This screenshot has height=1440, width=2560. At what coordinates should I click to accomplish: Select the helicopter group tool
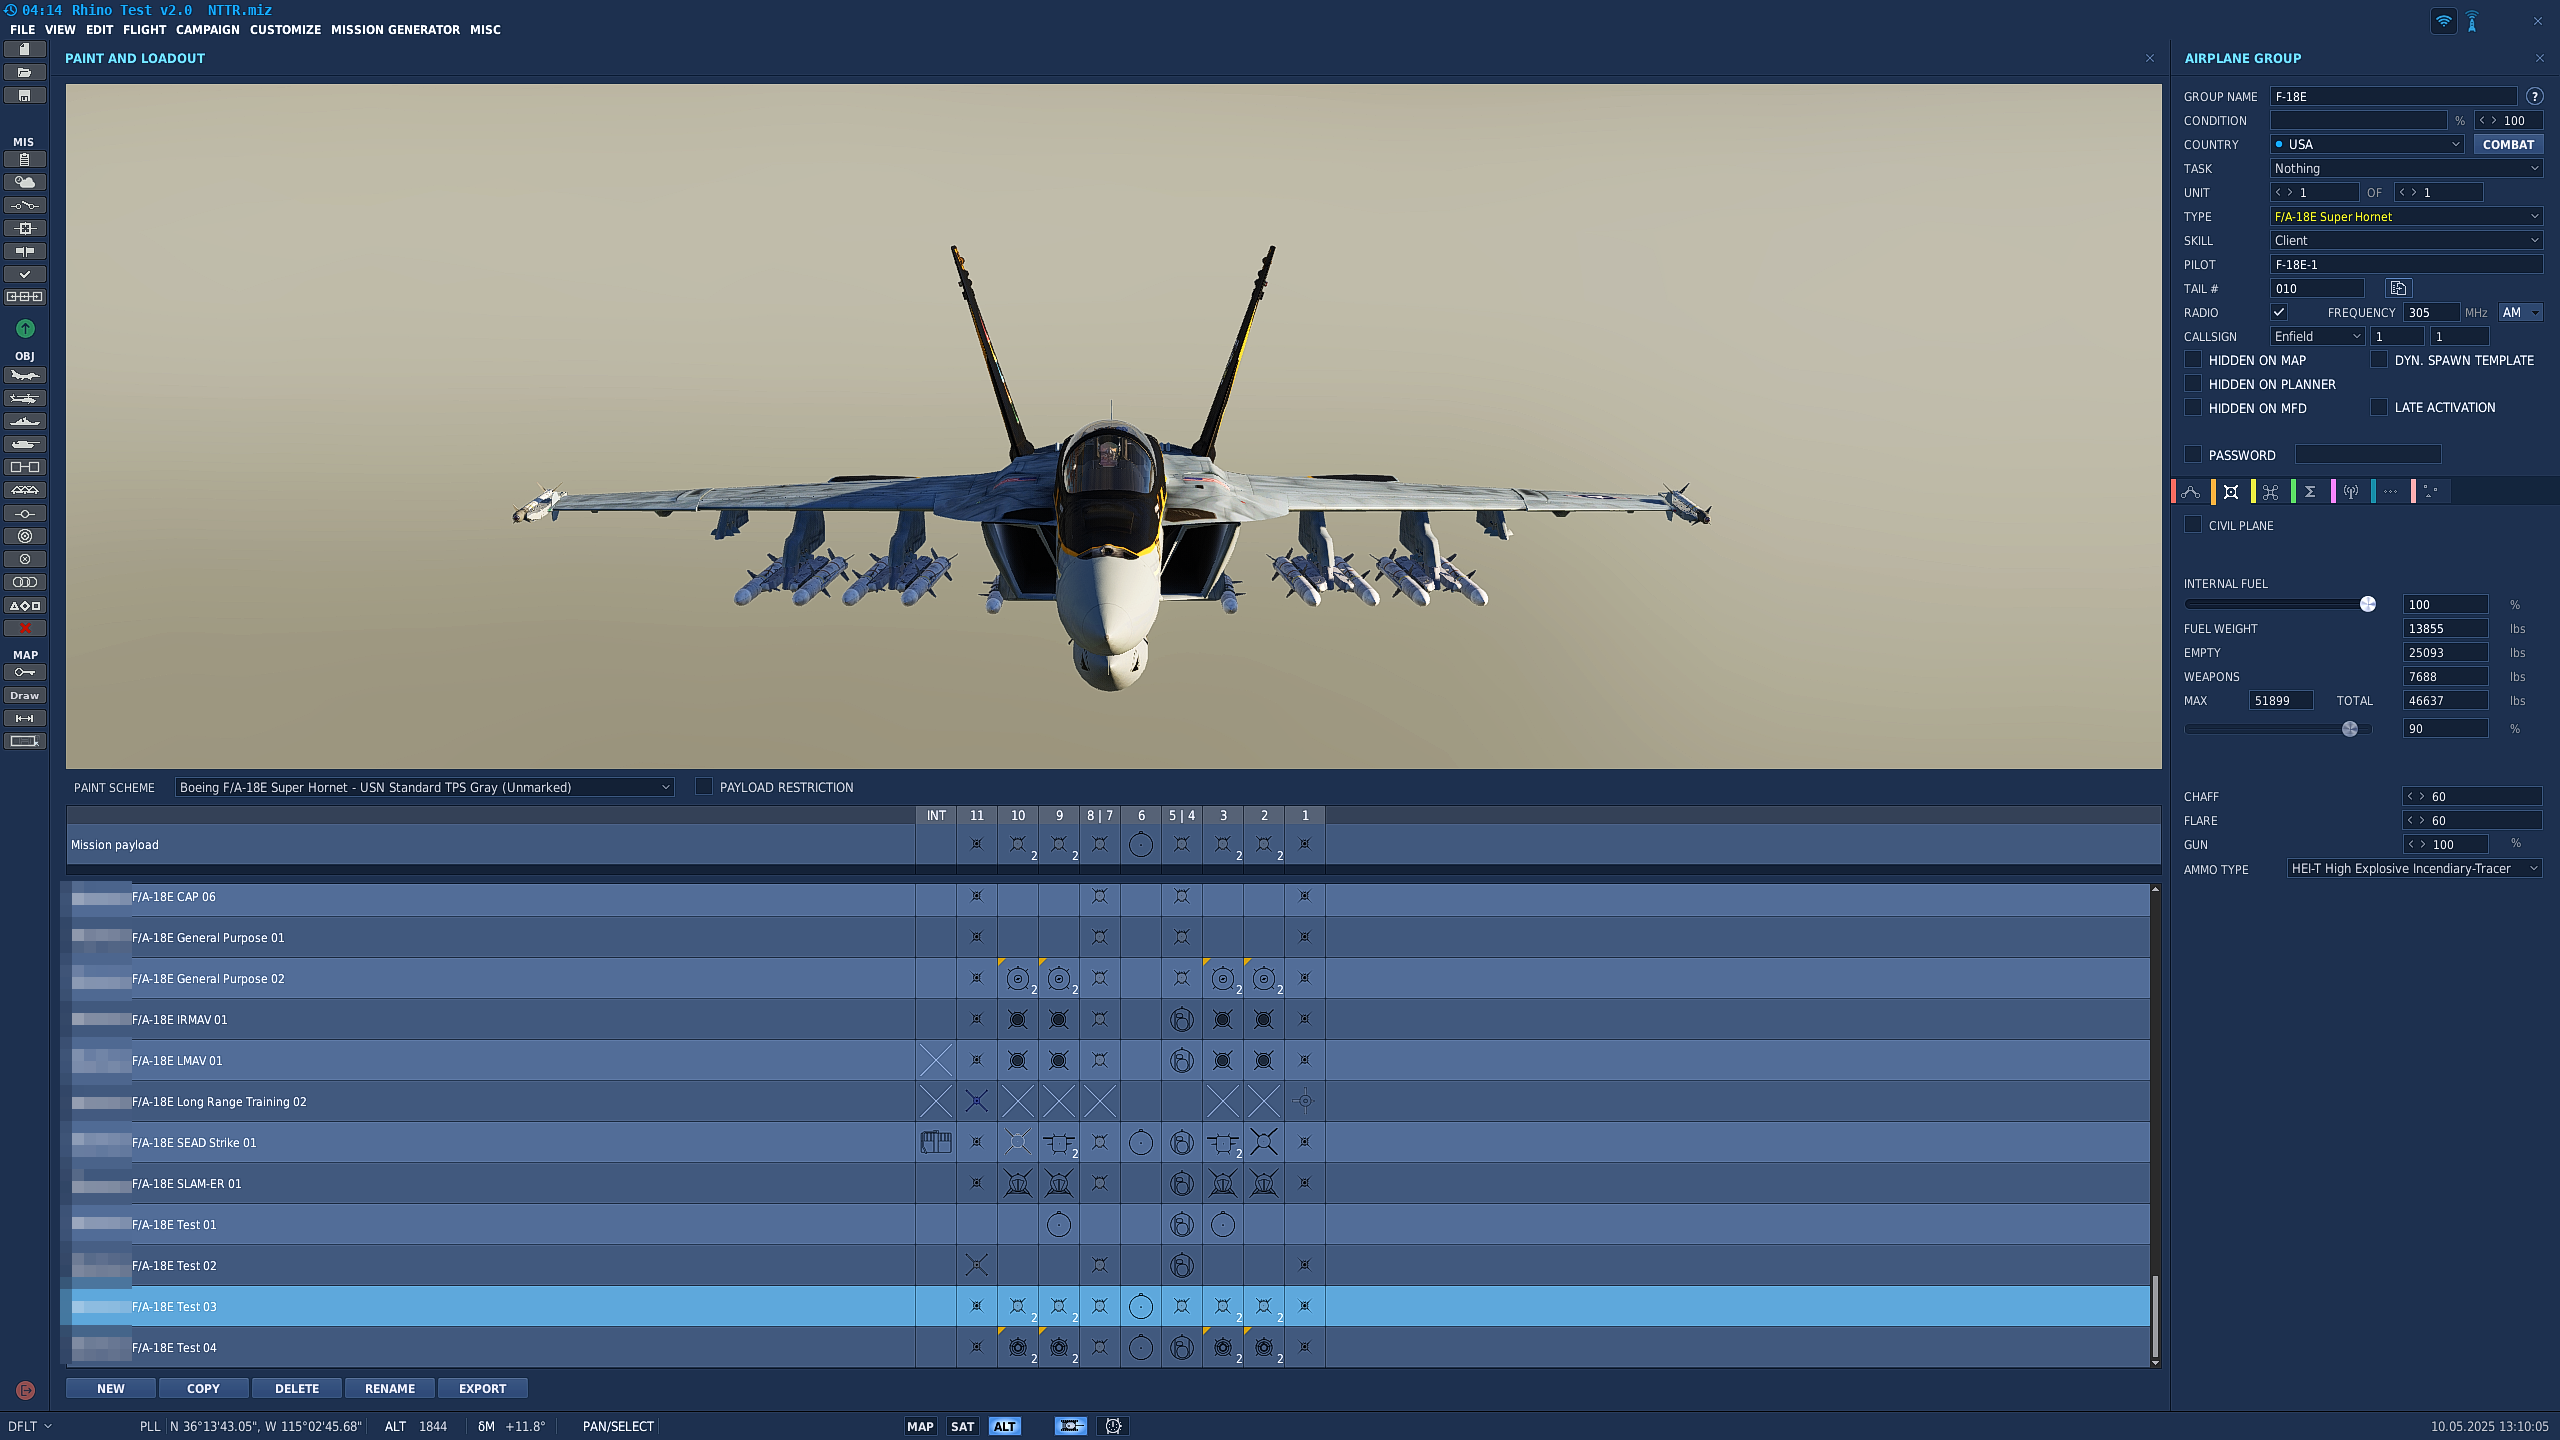(25, 399)
